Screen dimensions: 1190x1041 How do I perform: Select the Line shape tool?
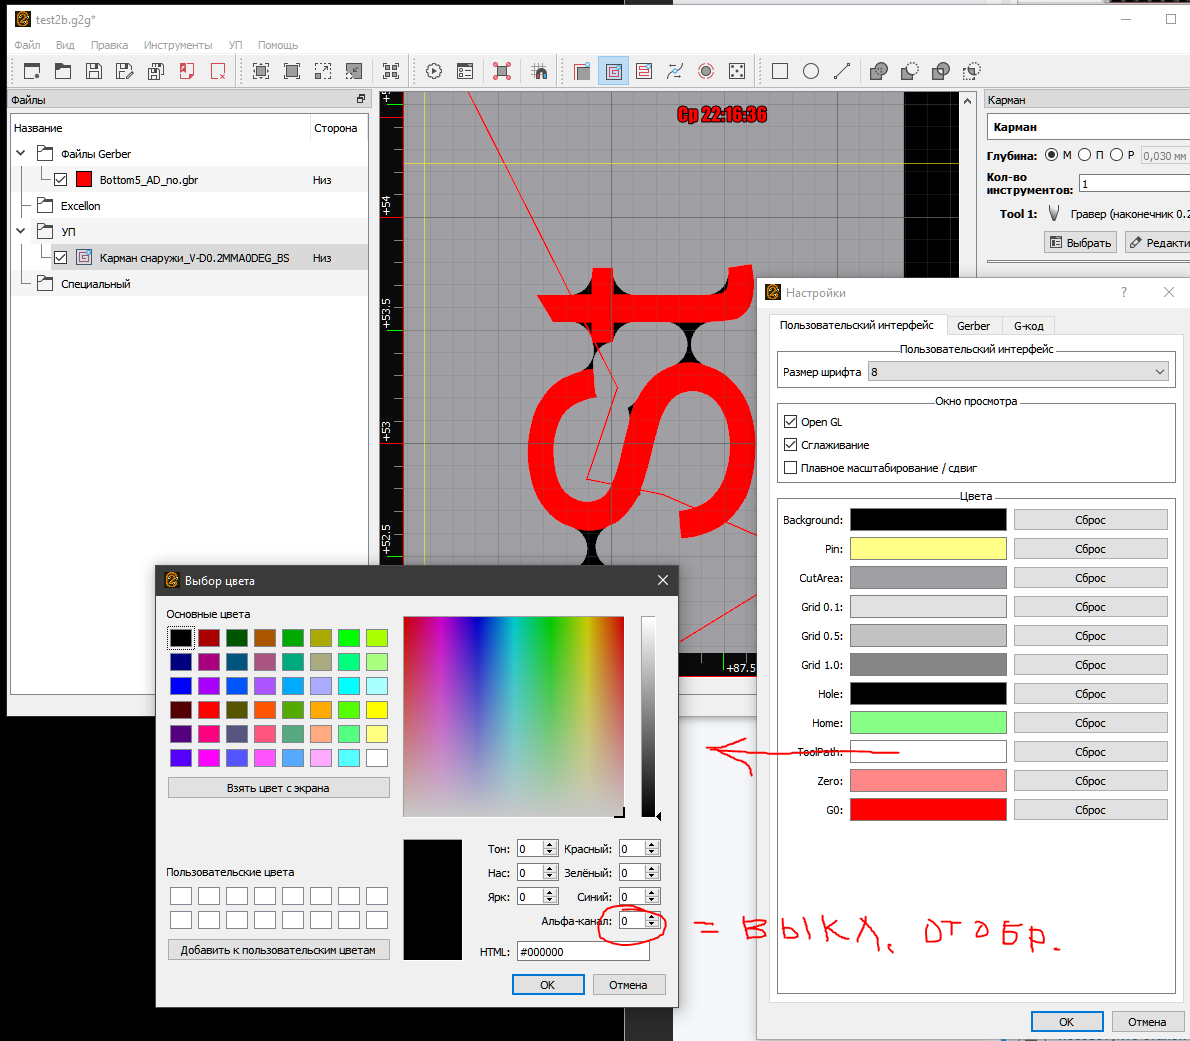[842, 71]
